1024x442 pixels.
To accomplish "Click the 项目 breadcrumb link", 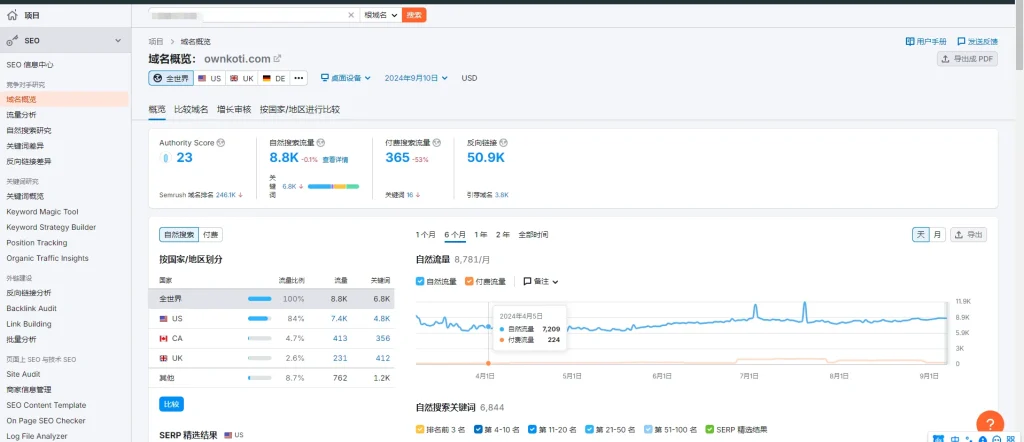I will pos(155,41).
